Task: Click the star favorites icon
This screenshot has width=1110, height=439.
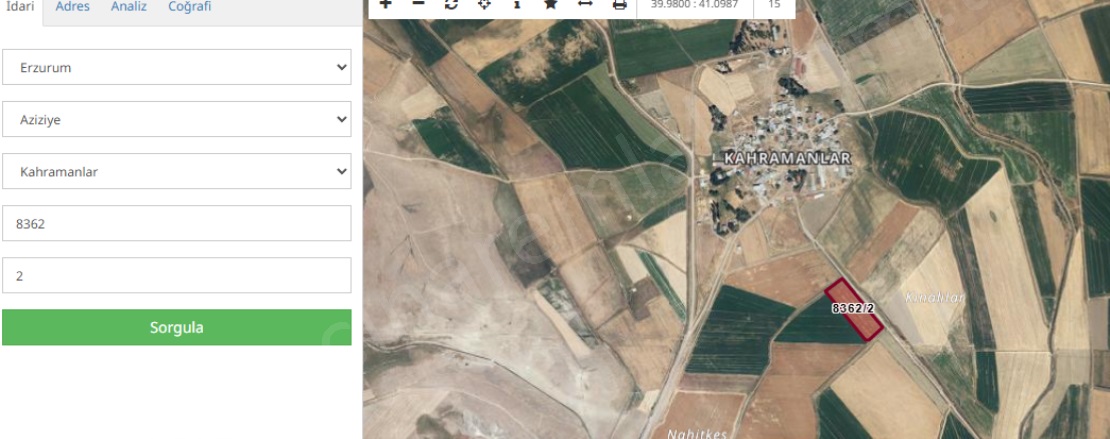Action: click(551, 5)
